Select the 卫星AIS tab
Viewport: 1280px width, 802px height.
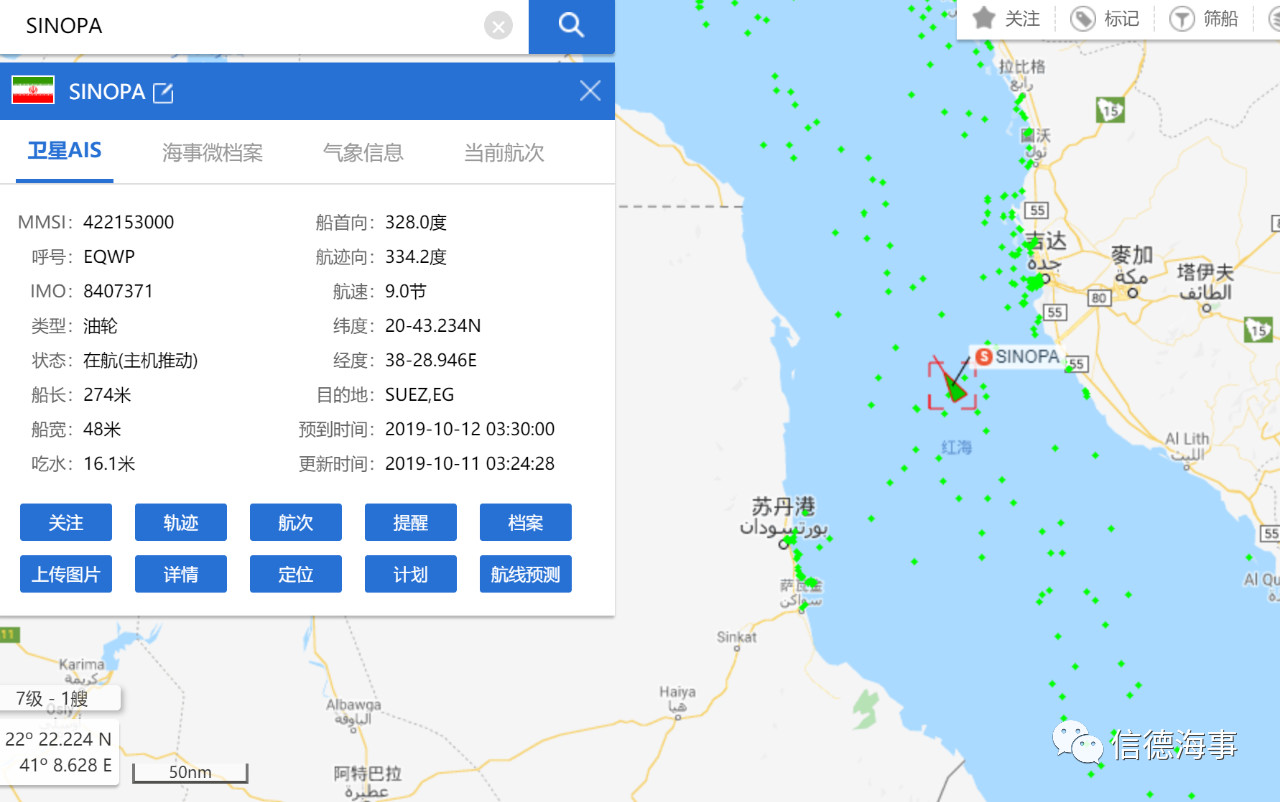click(x=64, y=151)
